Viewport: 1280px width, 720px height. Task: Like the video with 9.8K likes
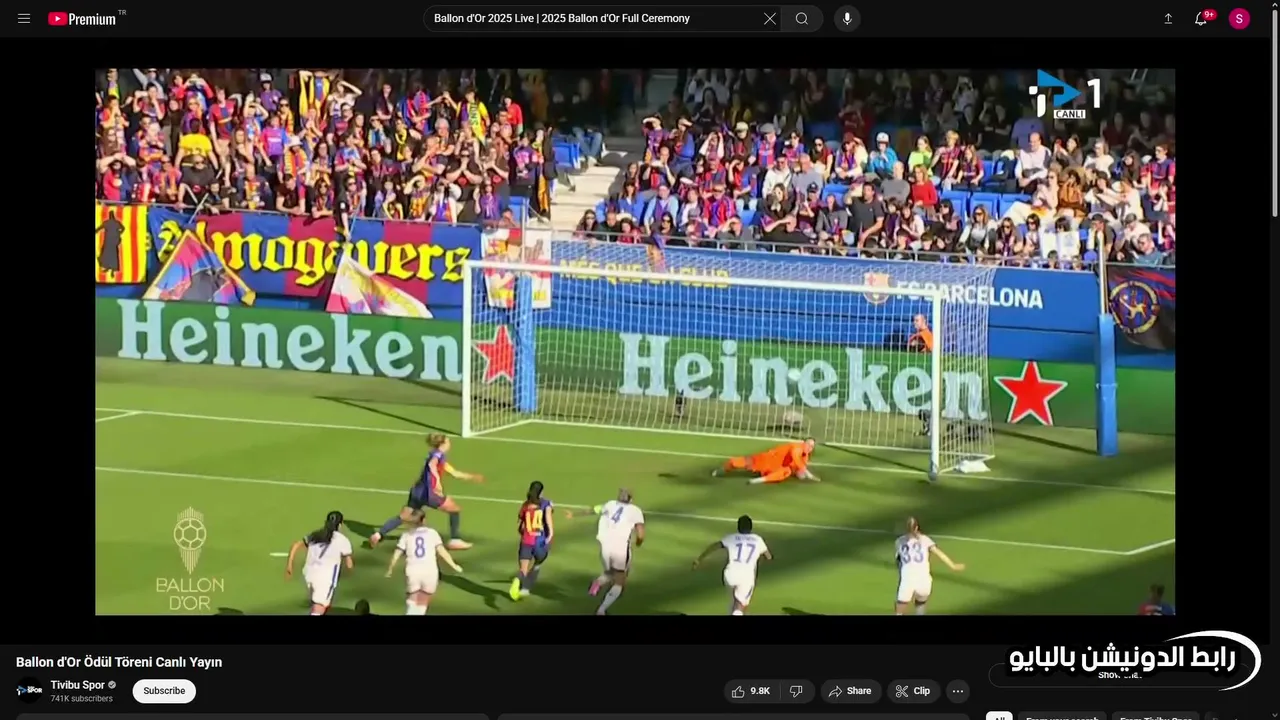(x=750, y=691)
